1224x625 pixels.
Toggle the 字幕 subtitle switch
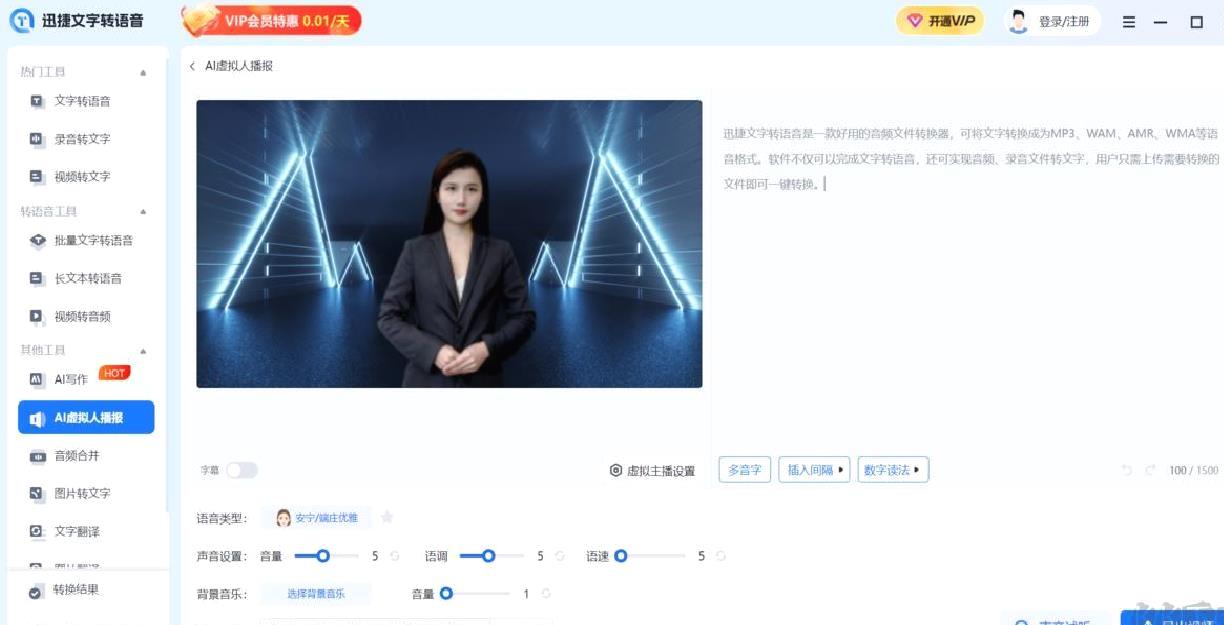click(241, 470)
